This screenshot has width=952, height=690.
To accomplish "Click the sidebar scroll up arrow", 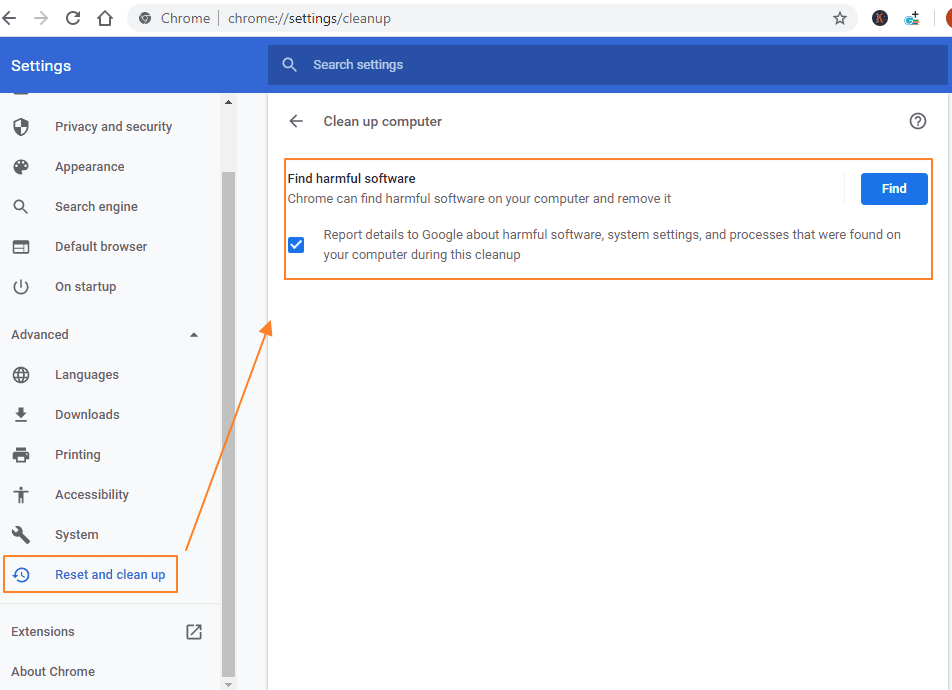I will [x=228, y=102].
